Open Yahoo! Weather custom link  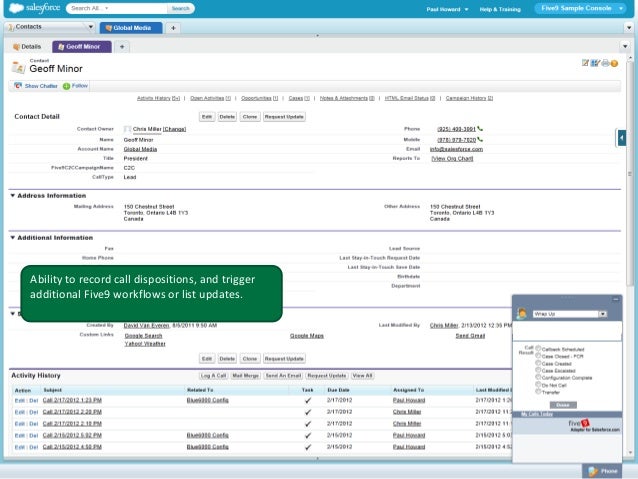[x=145, y=343]
